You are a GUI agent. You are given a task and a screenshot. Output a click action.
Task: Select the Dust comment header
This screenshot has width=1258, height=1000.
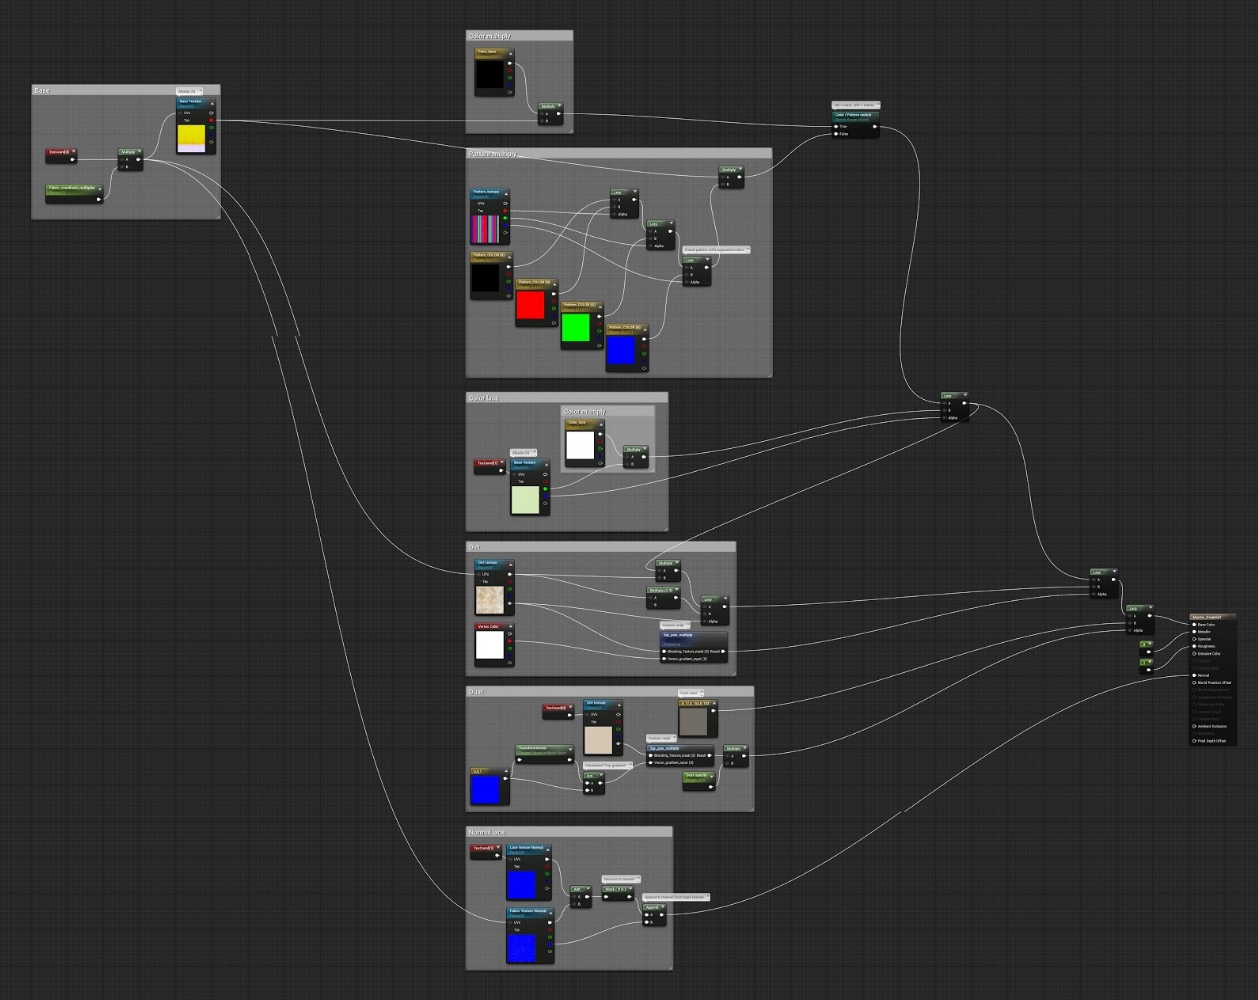point(610,691)
